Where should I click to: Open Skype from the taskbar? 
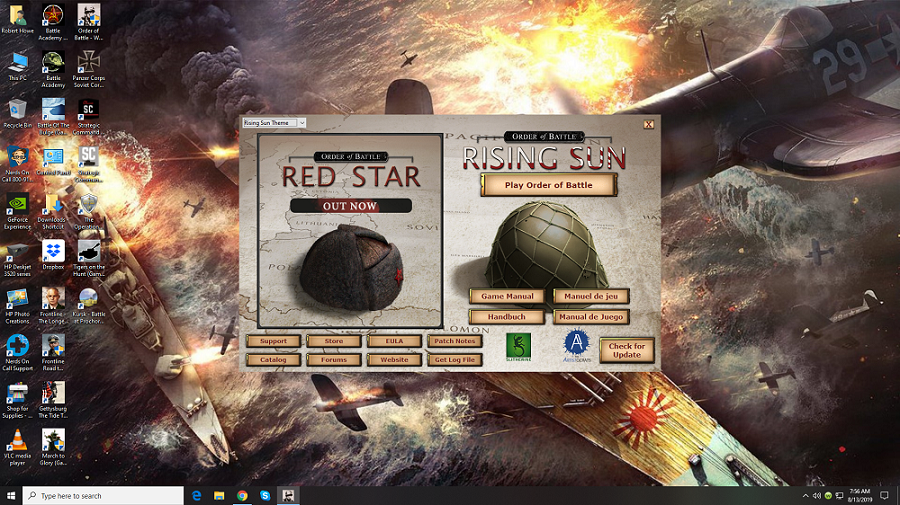point(265,495)
